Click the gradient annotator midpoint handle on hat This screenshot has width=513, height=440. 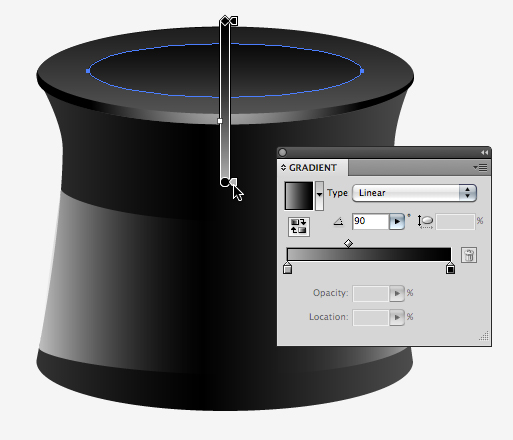pyautogui.click(x=220, y=121)
